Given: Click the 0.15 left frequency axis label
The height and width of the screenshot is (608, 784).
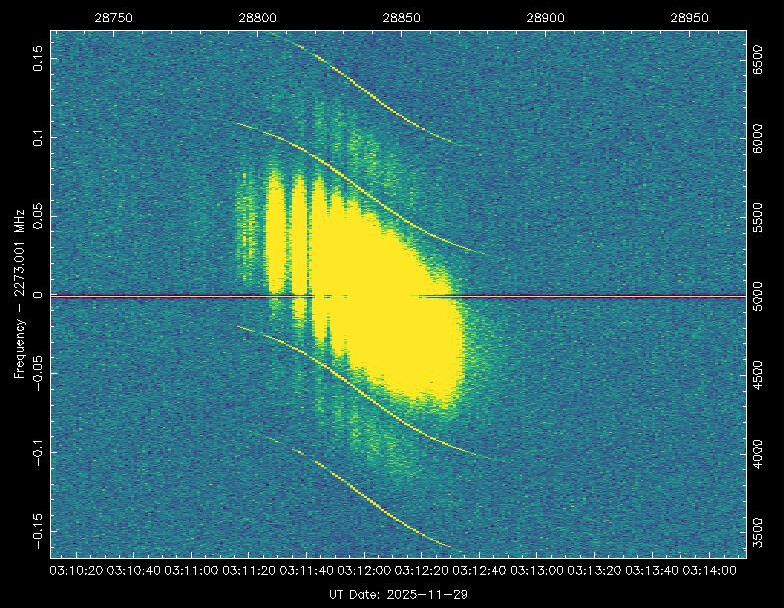Looking at the screenshot, I should point(38,58).
